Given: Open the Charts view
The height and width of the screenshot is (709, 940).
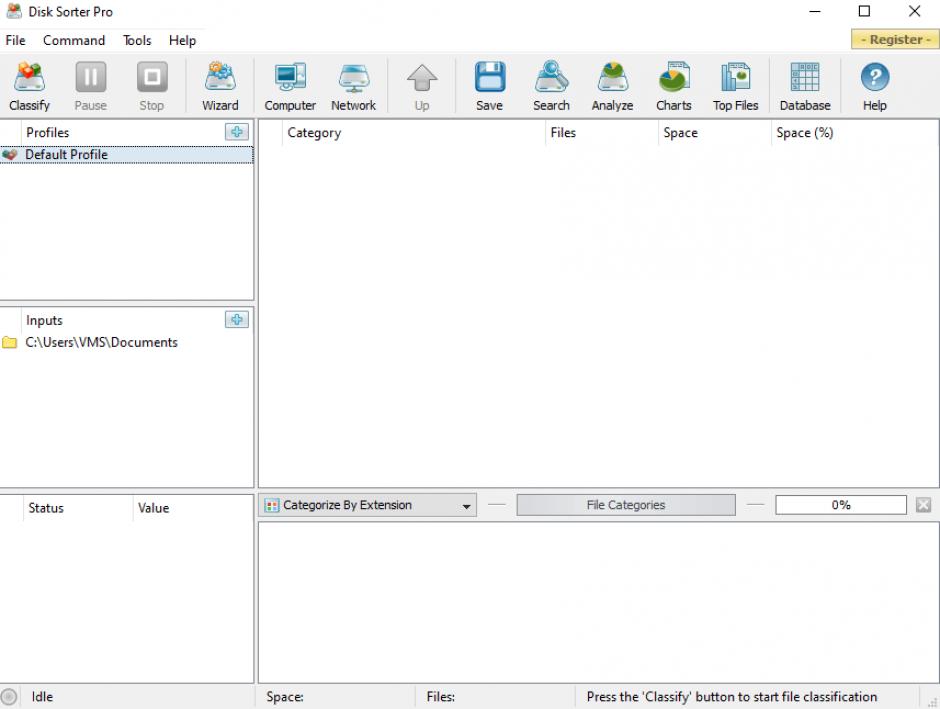Looking at the screenshot, I should (x=674, y=86).
